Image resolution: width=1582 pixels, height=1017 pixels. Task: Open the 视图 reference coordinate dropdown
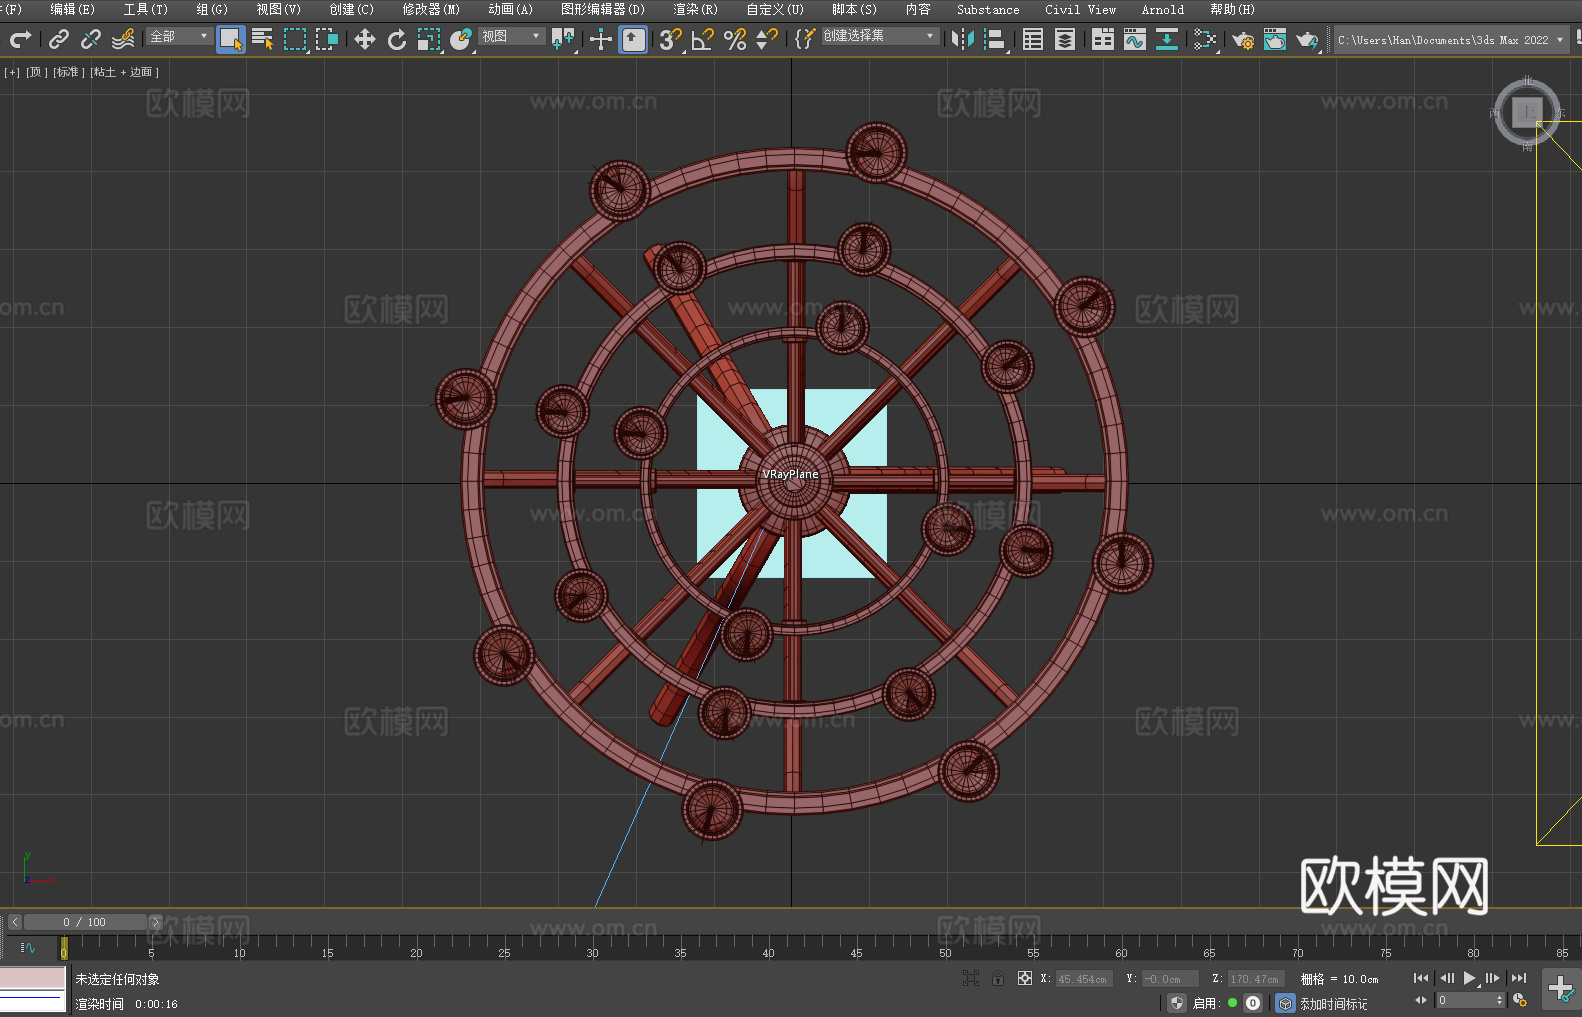[511, 36]
